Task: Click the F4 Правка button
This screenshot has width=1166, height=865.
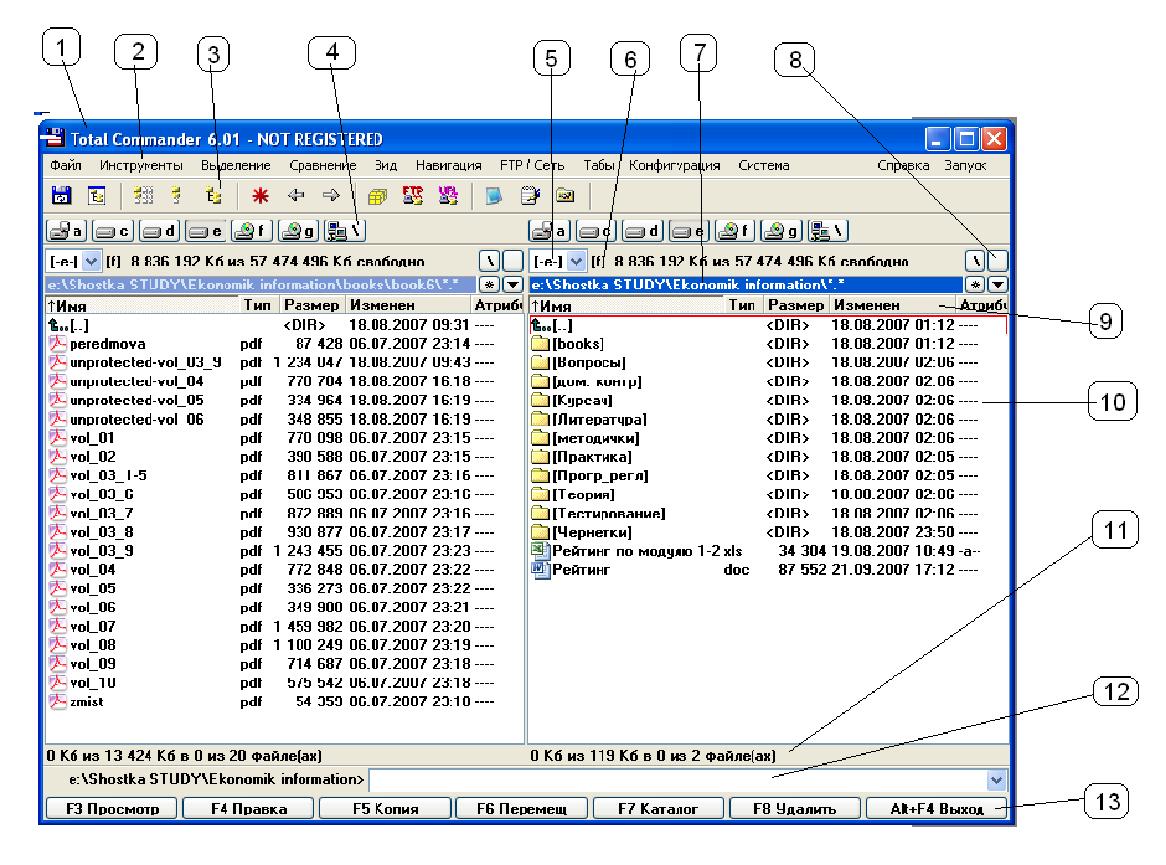Action: click(248, 808)
